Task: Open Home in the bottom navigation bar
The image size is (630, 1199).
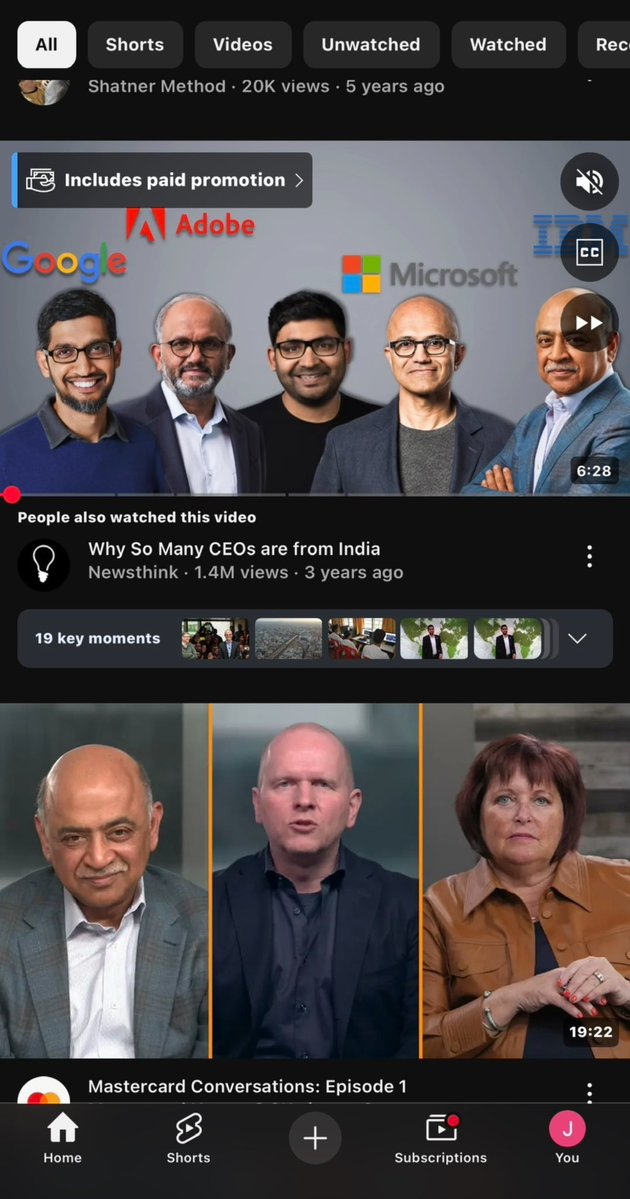Action: point(63,1138)
